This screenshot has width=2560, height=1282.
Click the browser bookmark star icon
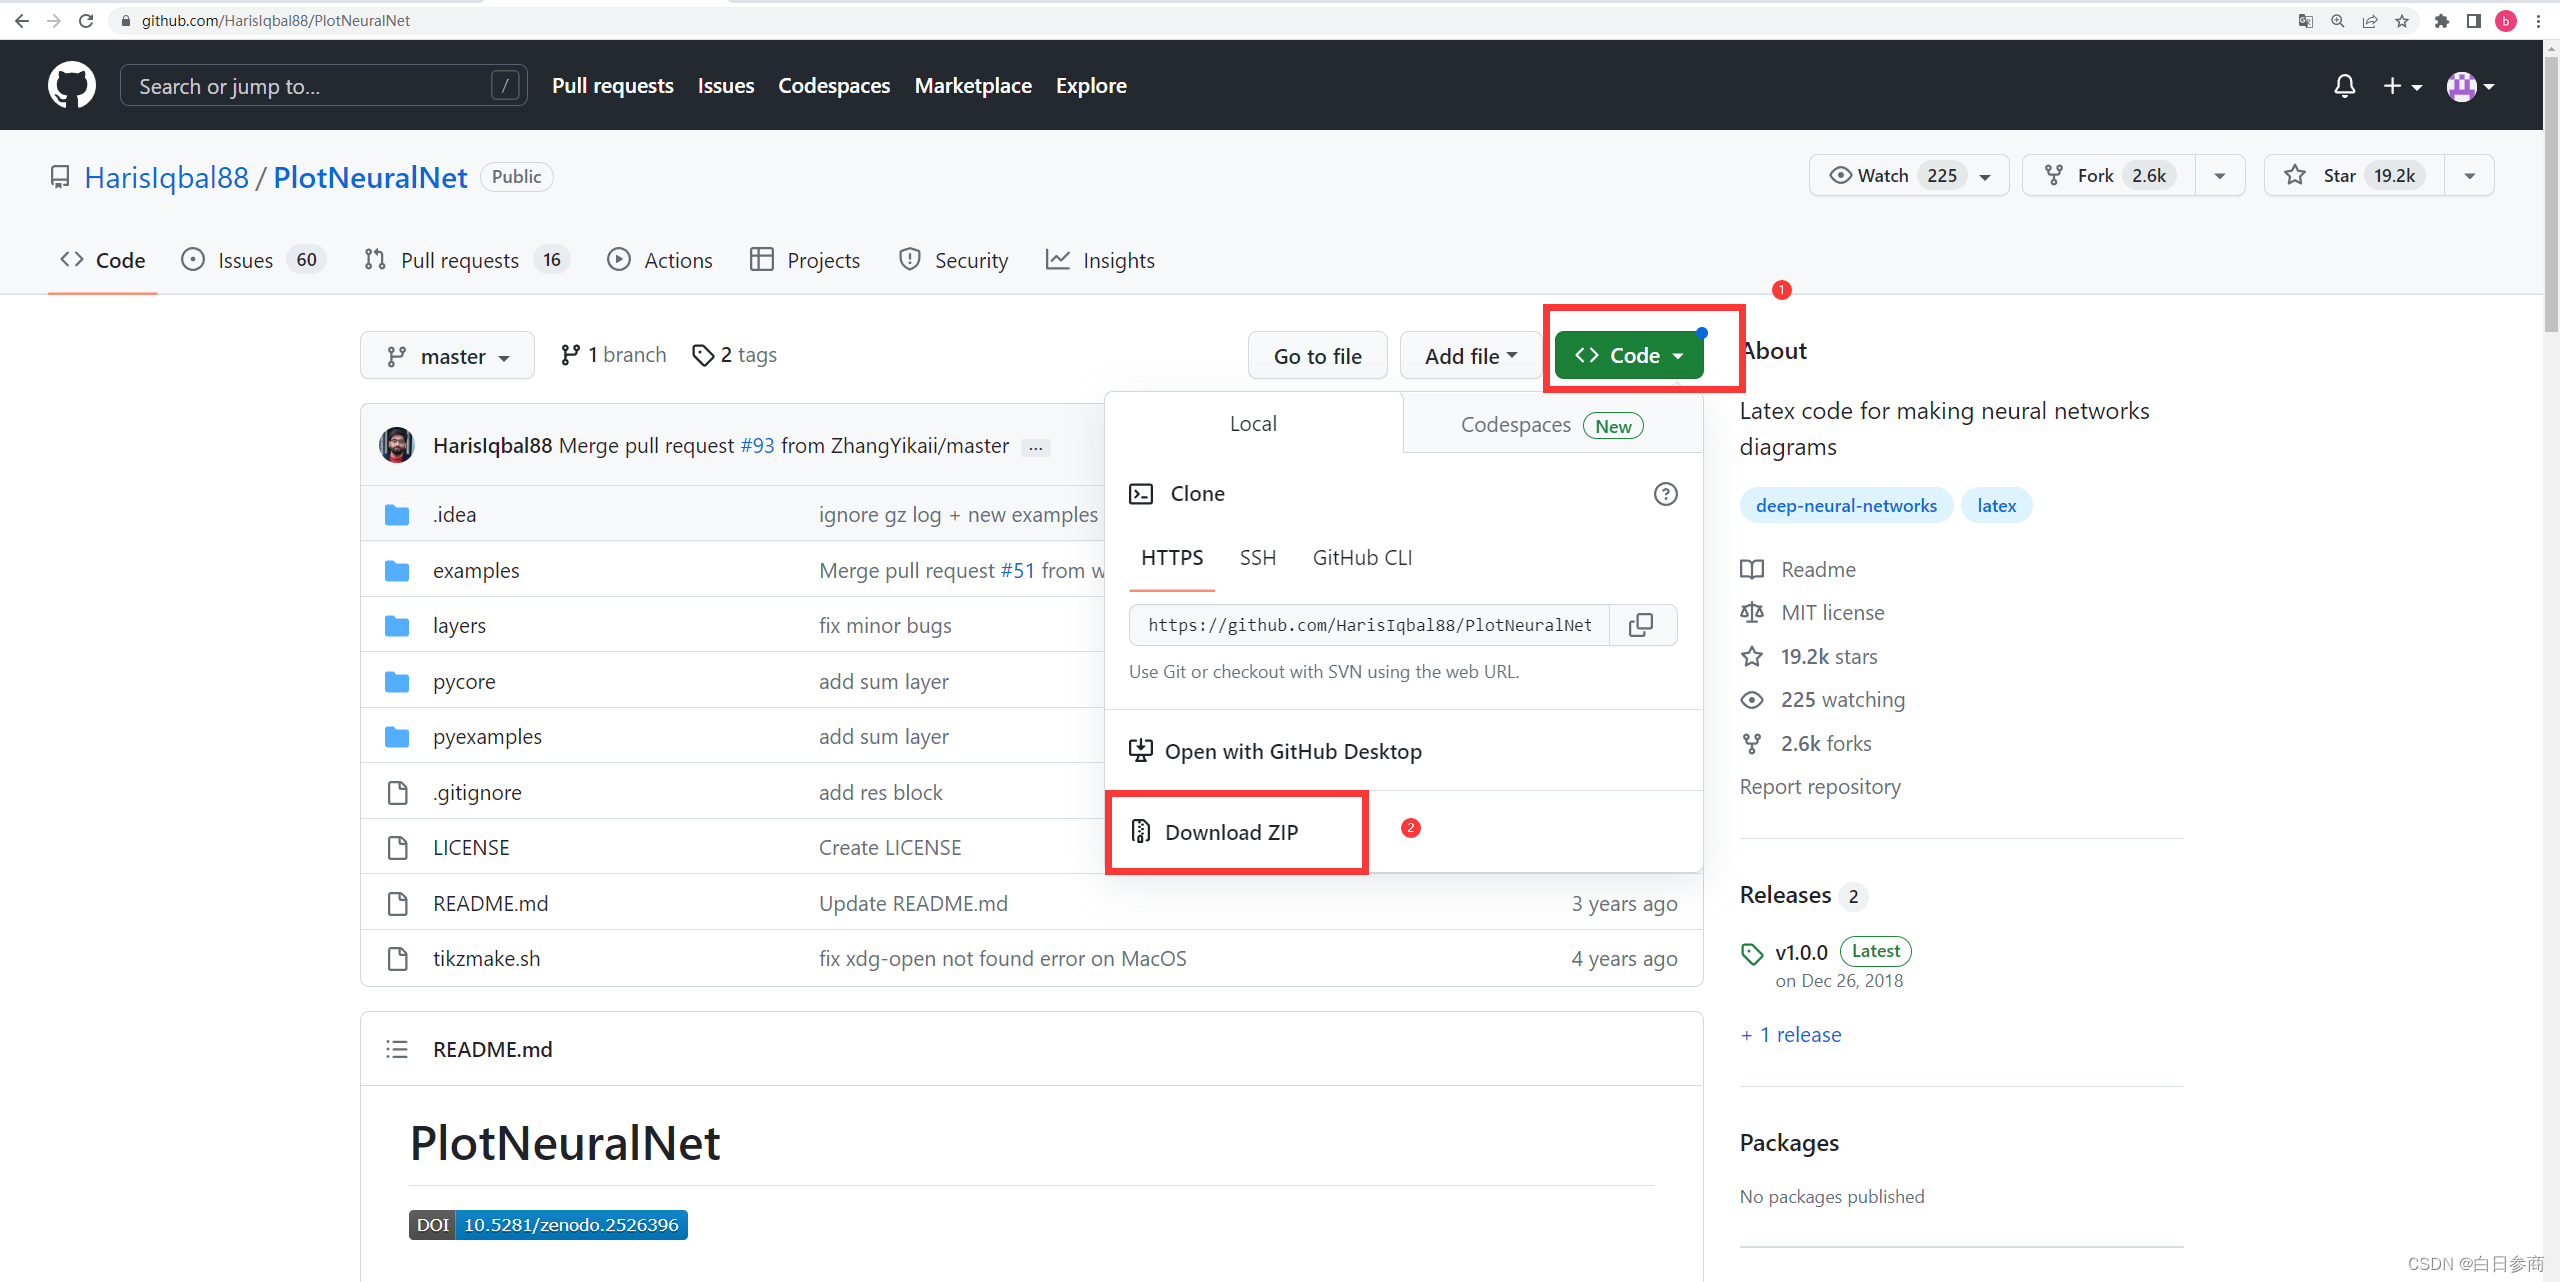pyautogui.click(x=2402, y=21)
